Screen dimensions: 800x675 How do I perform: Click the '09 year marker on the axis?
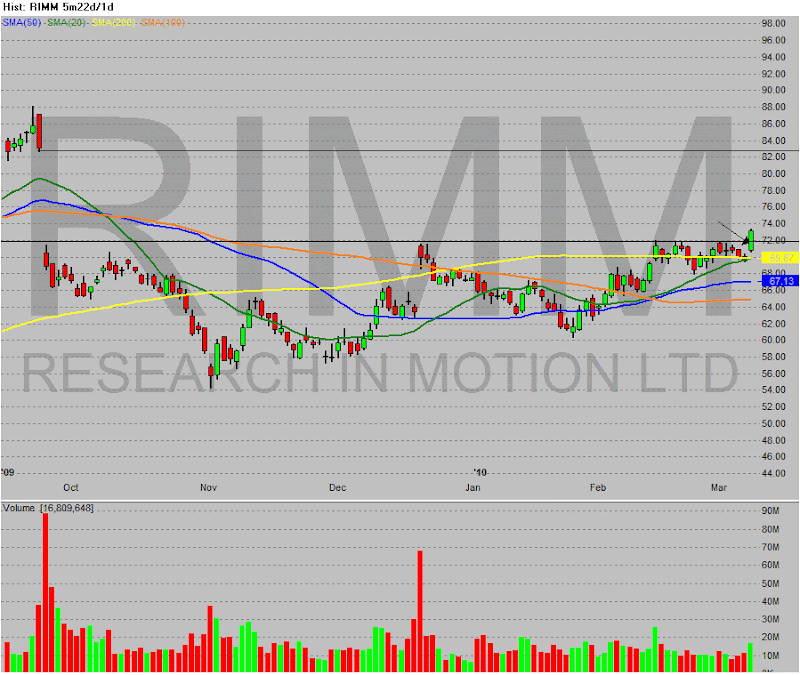pos(8,472)
